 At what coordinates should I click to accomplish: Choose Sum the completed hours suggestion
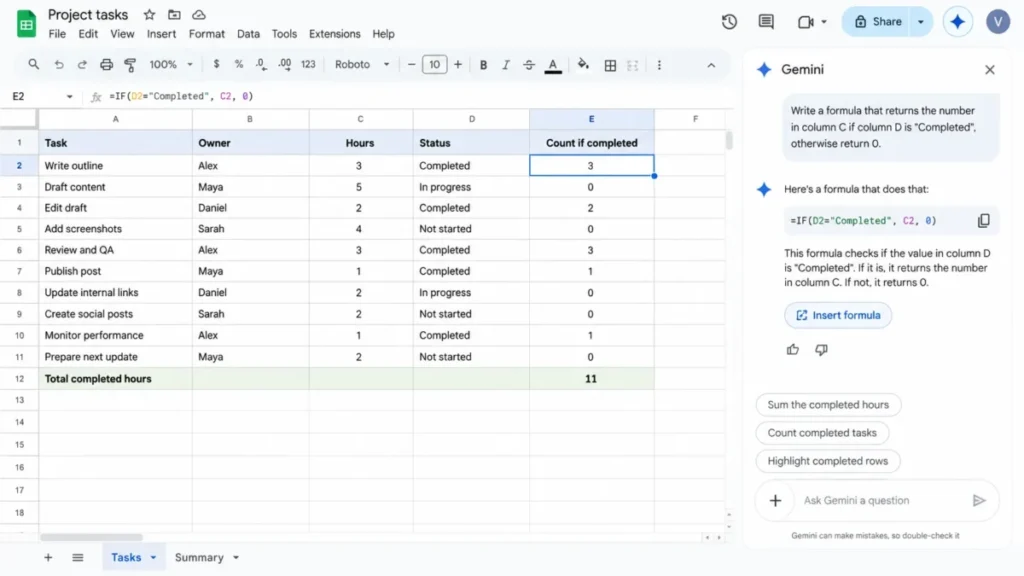pos(828,405)
